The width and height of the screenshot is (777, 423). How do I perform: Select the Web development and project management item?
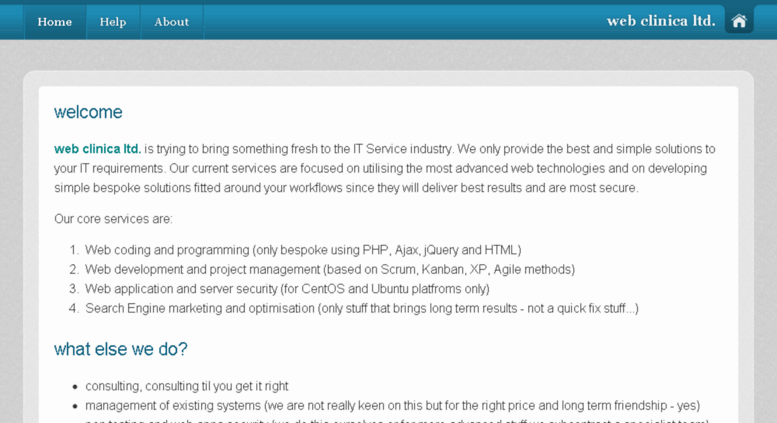330,269
